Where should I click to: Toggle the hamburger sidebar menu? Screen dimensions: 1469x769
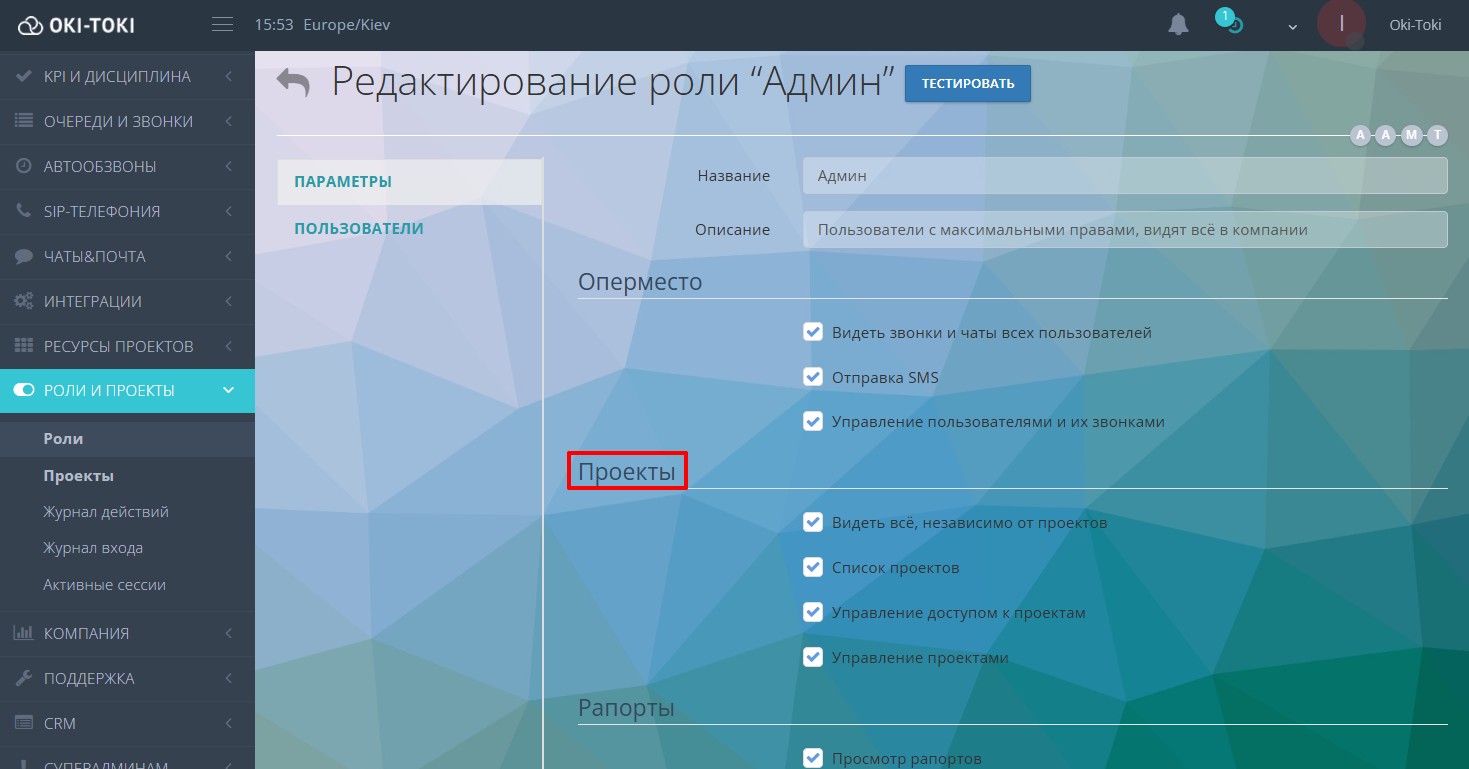(222, 25)
